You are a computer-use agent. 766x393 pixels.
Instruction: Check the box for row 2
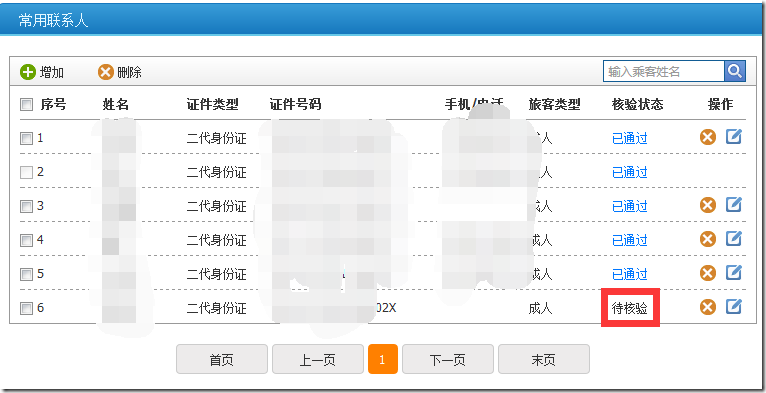26,172
